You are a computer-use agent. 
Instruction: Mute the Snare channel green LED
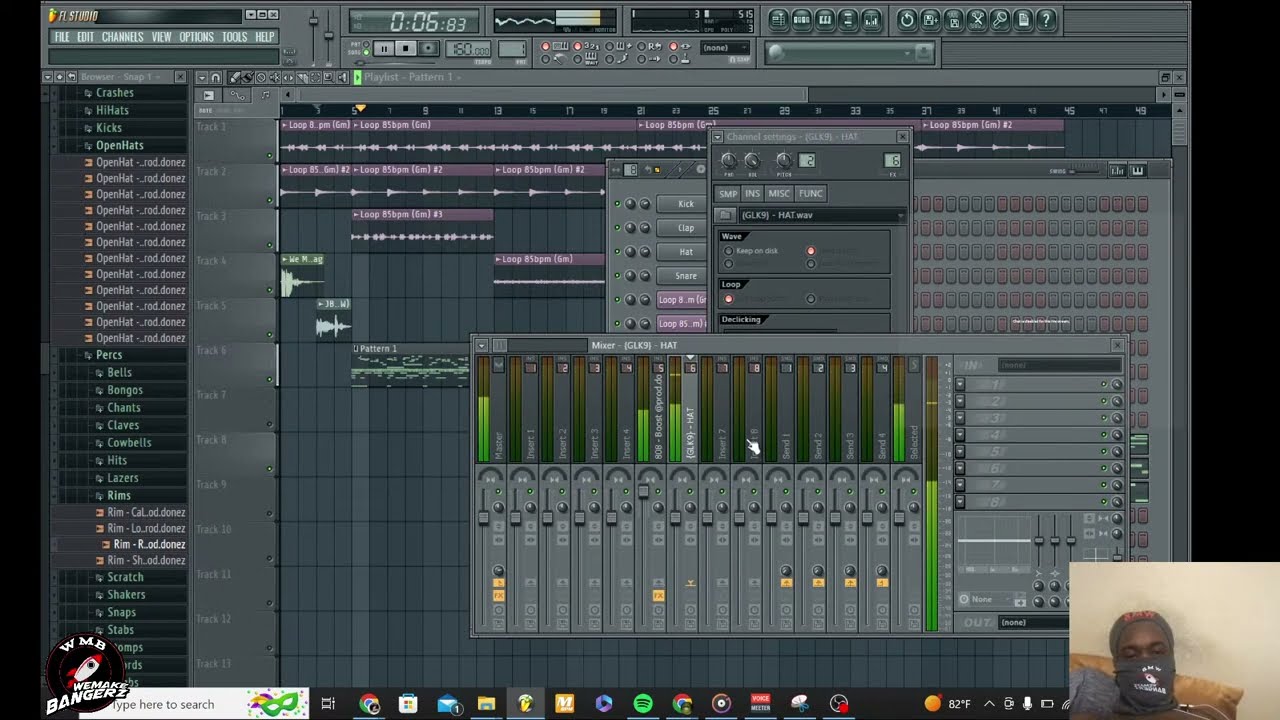tap(617, 276)
